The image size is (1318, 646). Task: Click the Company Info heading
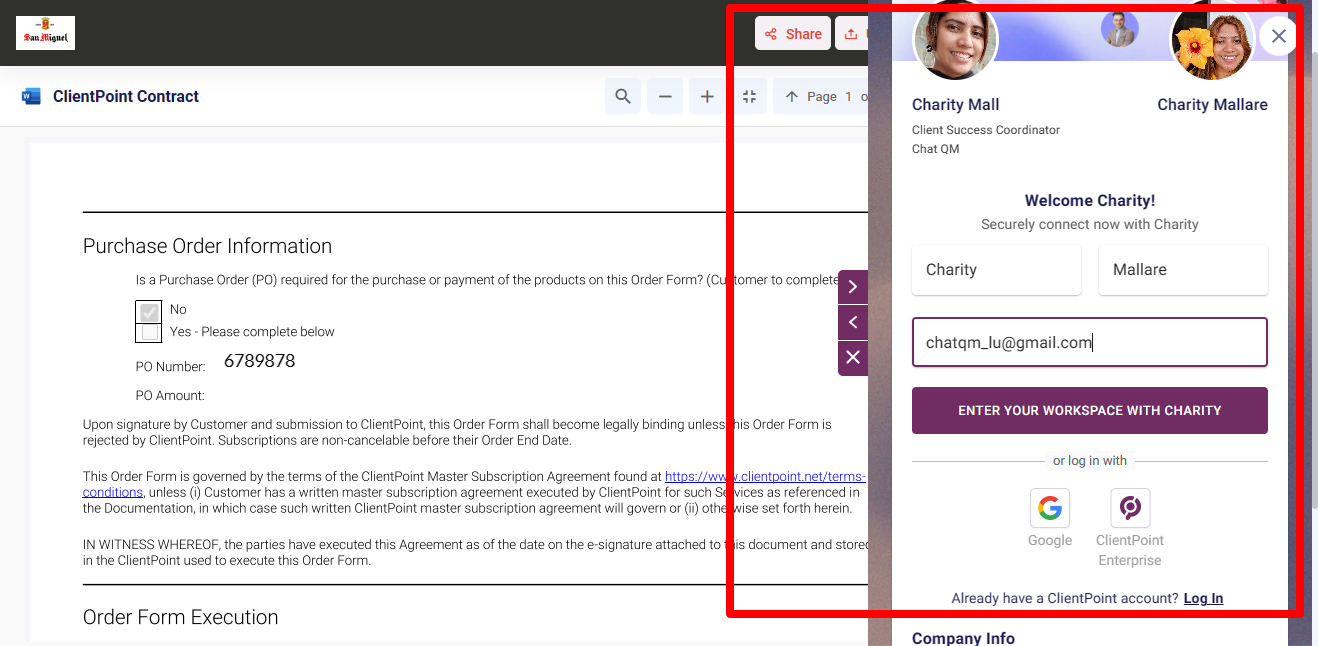pos(963,637)
